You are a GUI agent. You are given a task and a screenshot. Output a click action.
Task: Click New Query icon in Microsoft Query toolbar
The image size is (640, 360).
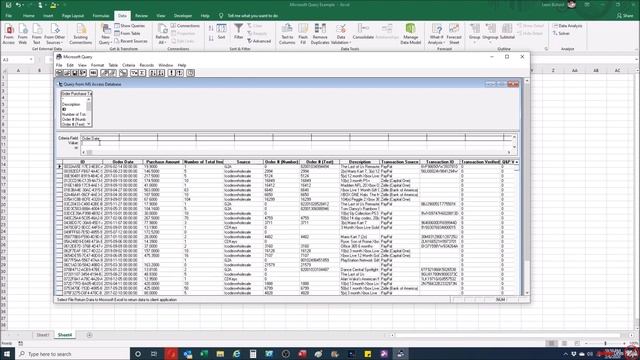[x=59, y=73]
